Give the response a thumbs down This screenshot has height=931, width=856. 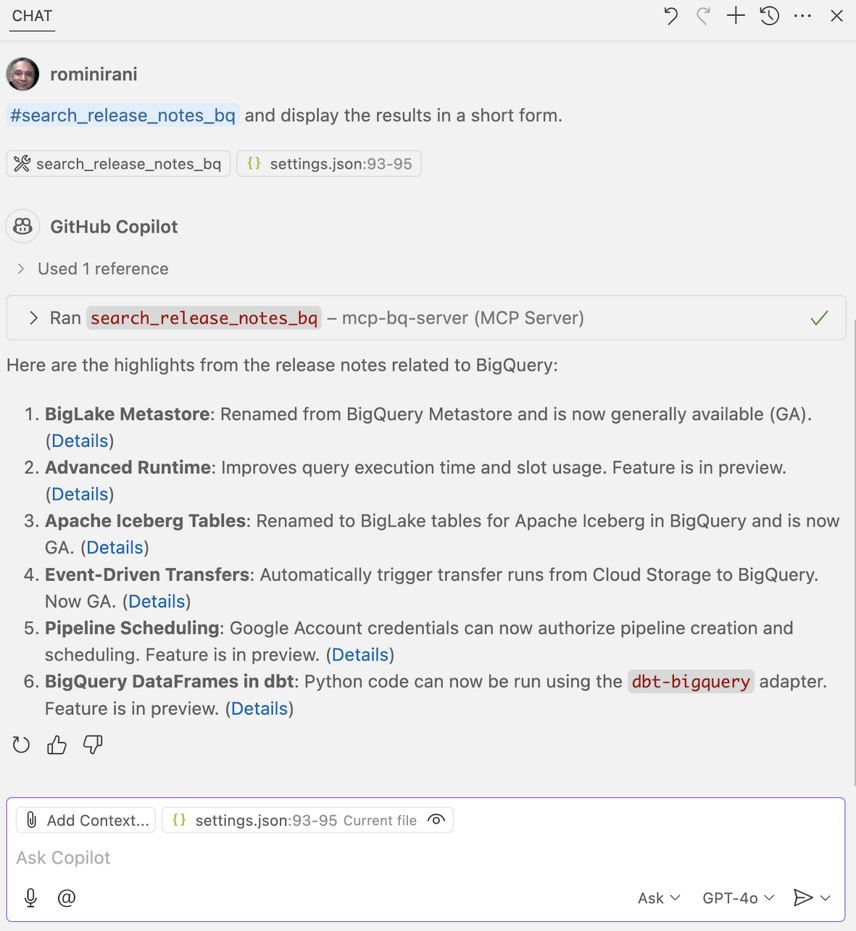(x=92, y=744)
